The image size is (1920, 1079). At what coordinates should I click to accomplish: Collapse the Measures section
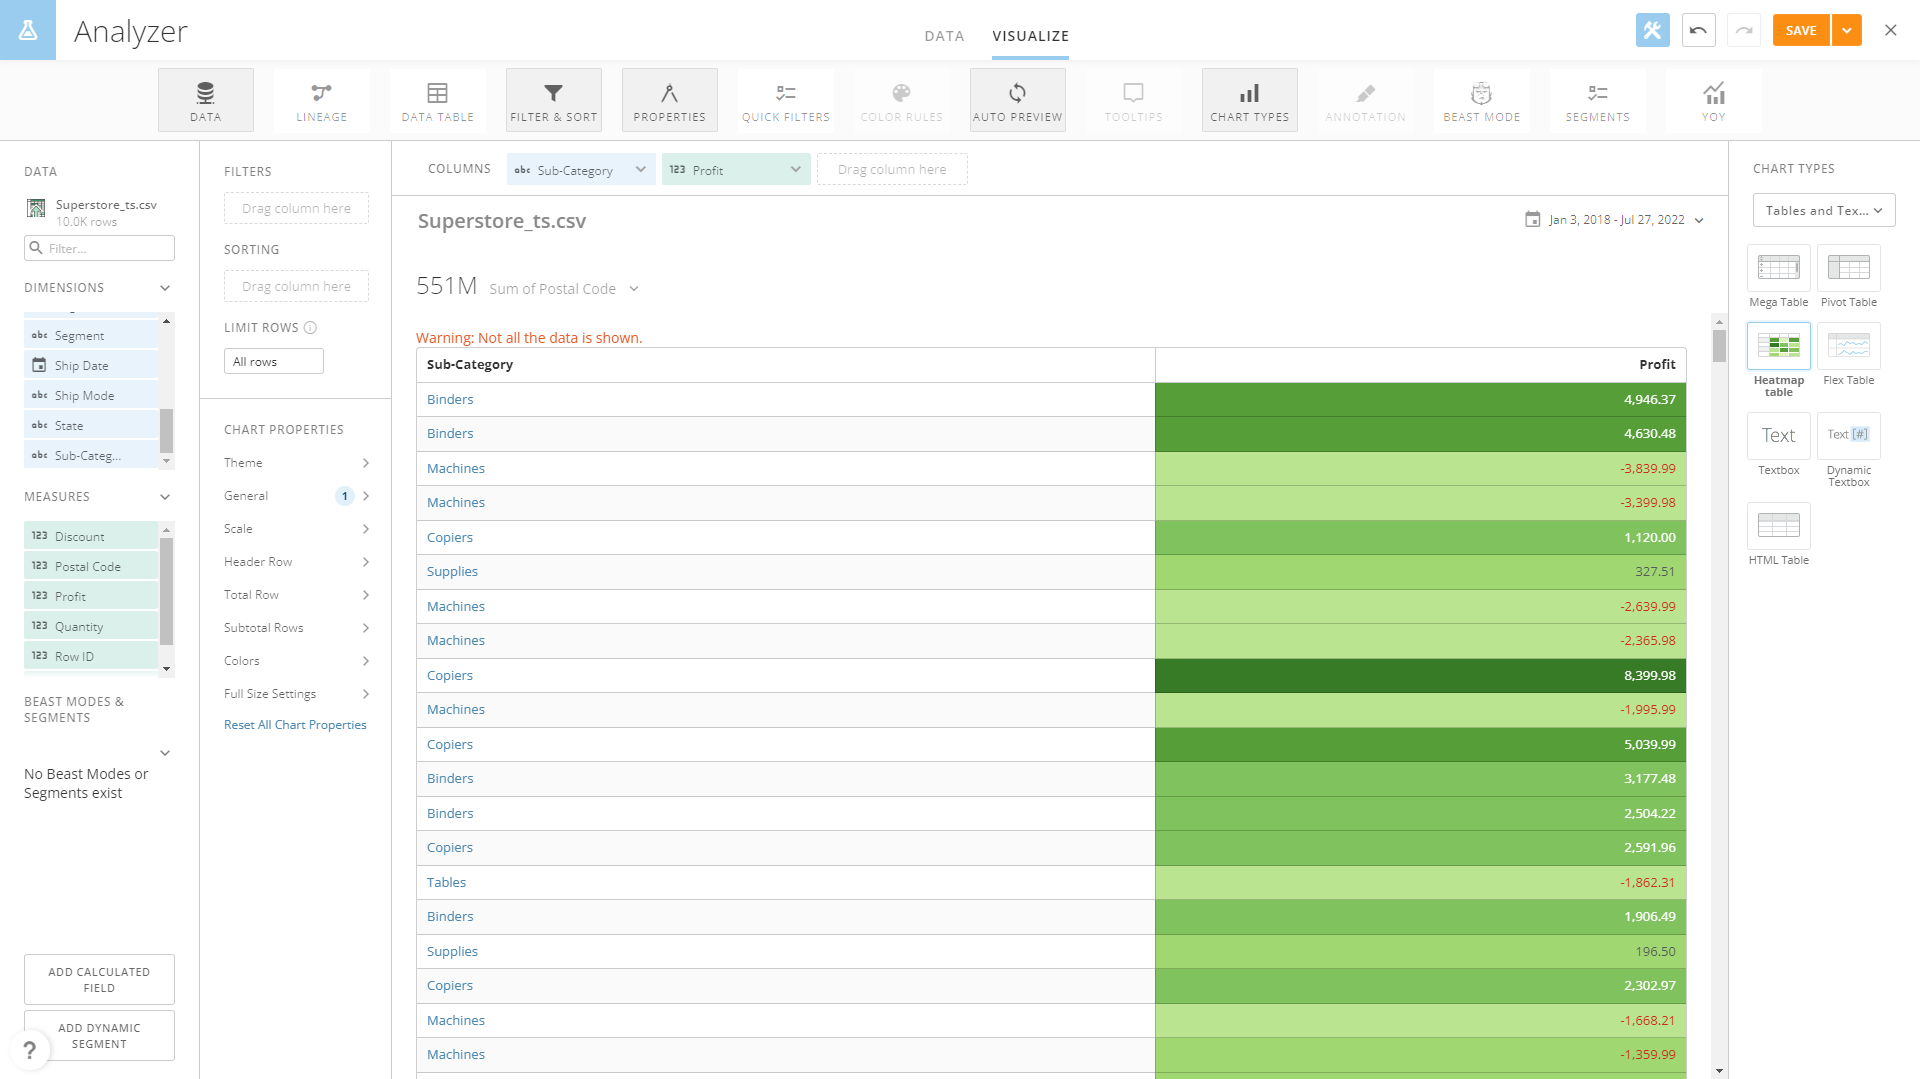click(x=164, y=496)
